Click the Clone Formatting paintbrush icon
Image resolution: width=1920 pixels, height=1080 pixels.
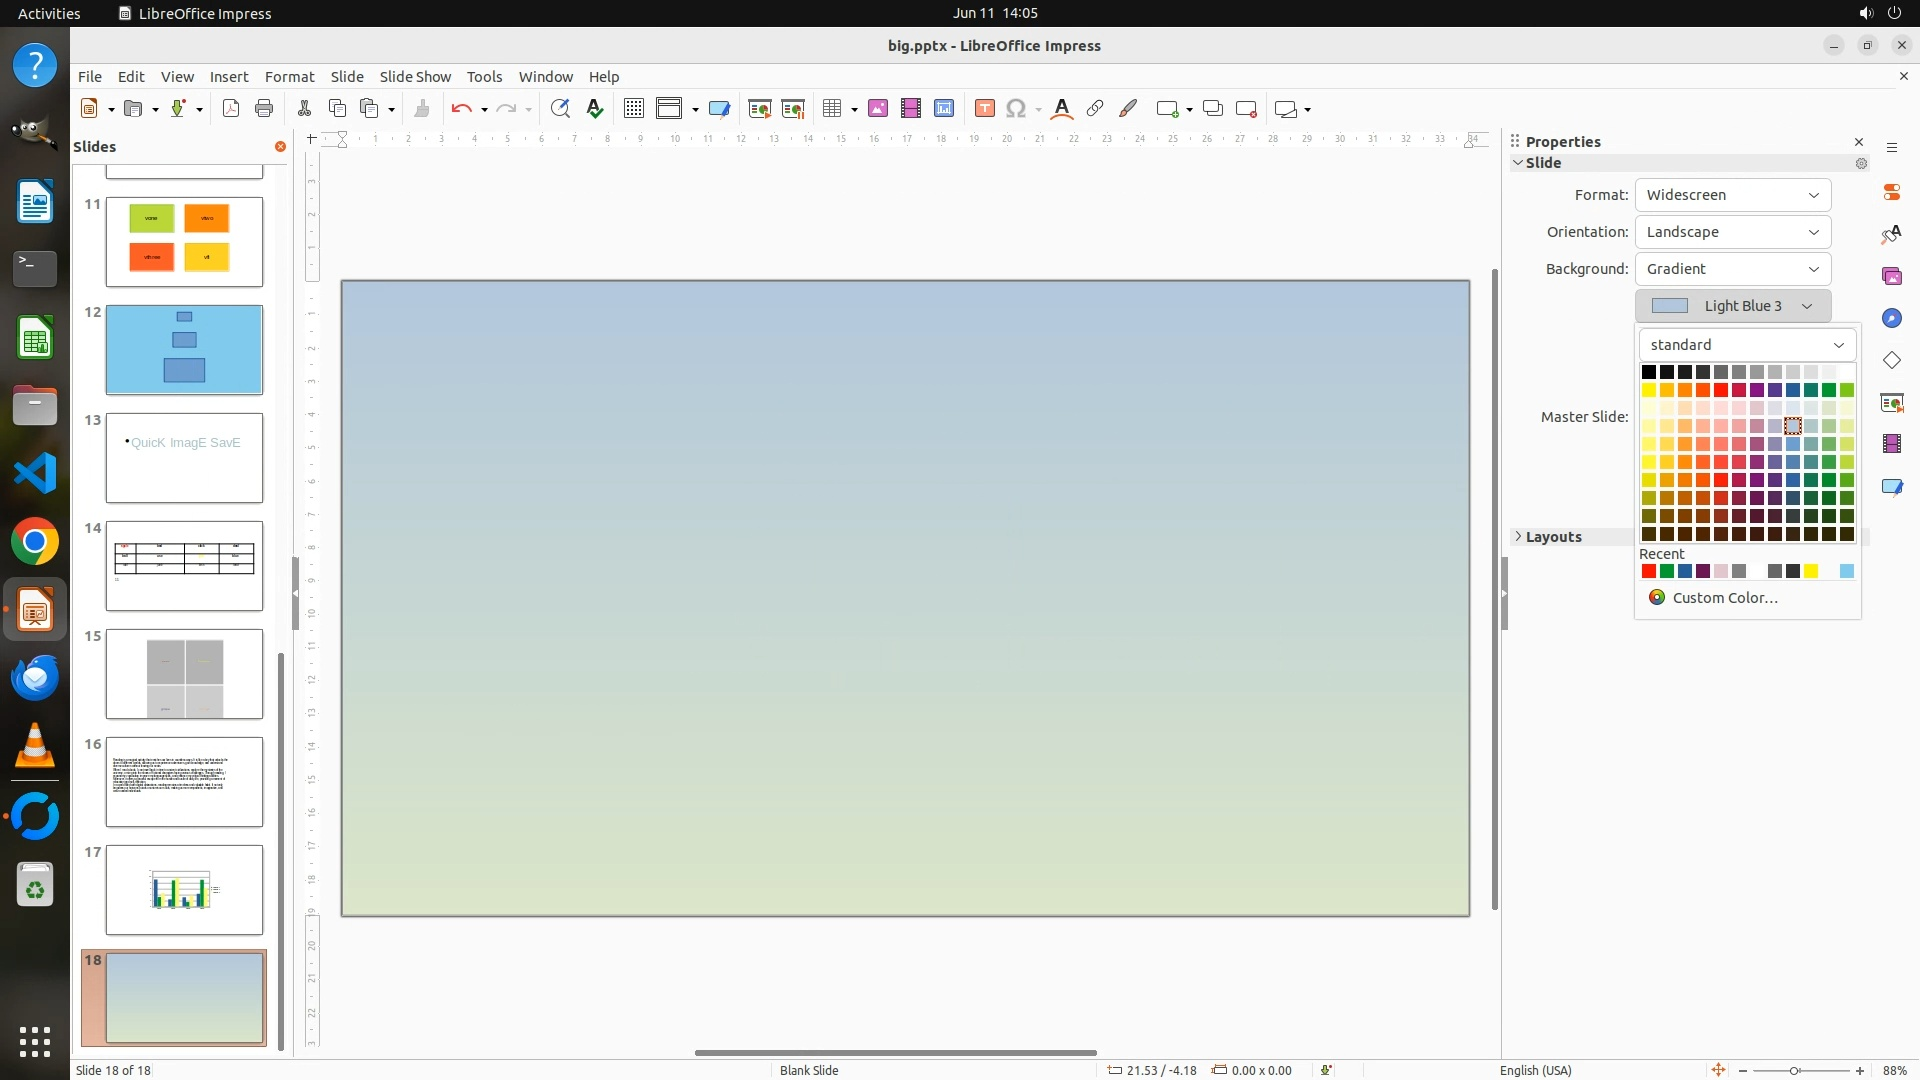pos(422,109)
